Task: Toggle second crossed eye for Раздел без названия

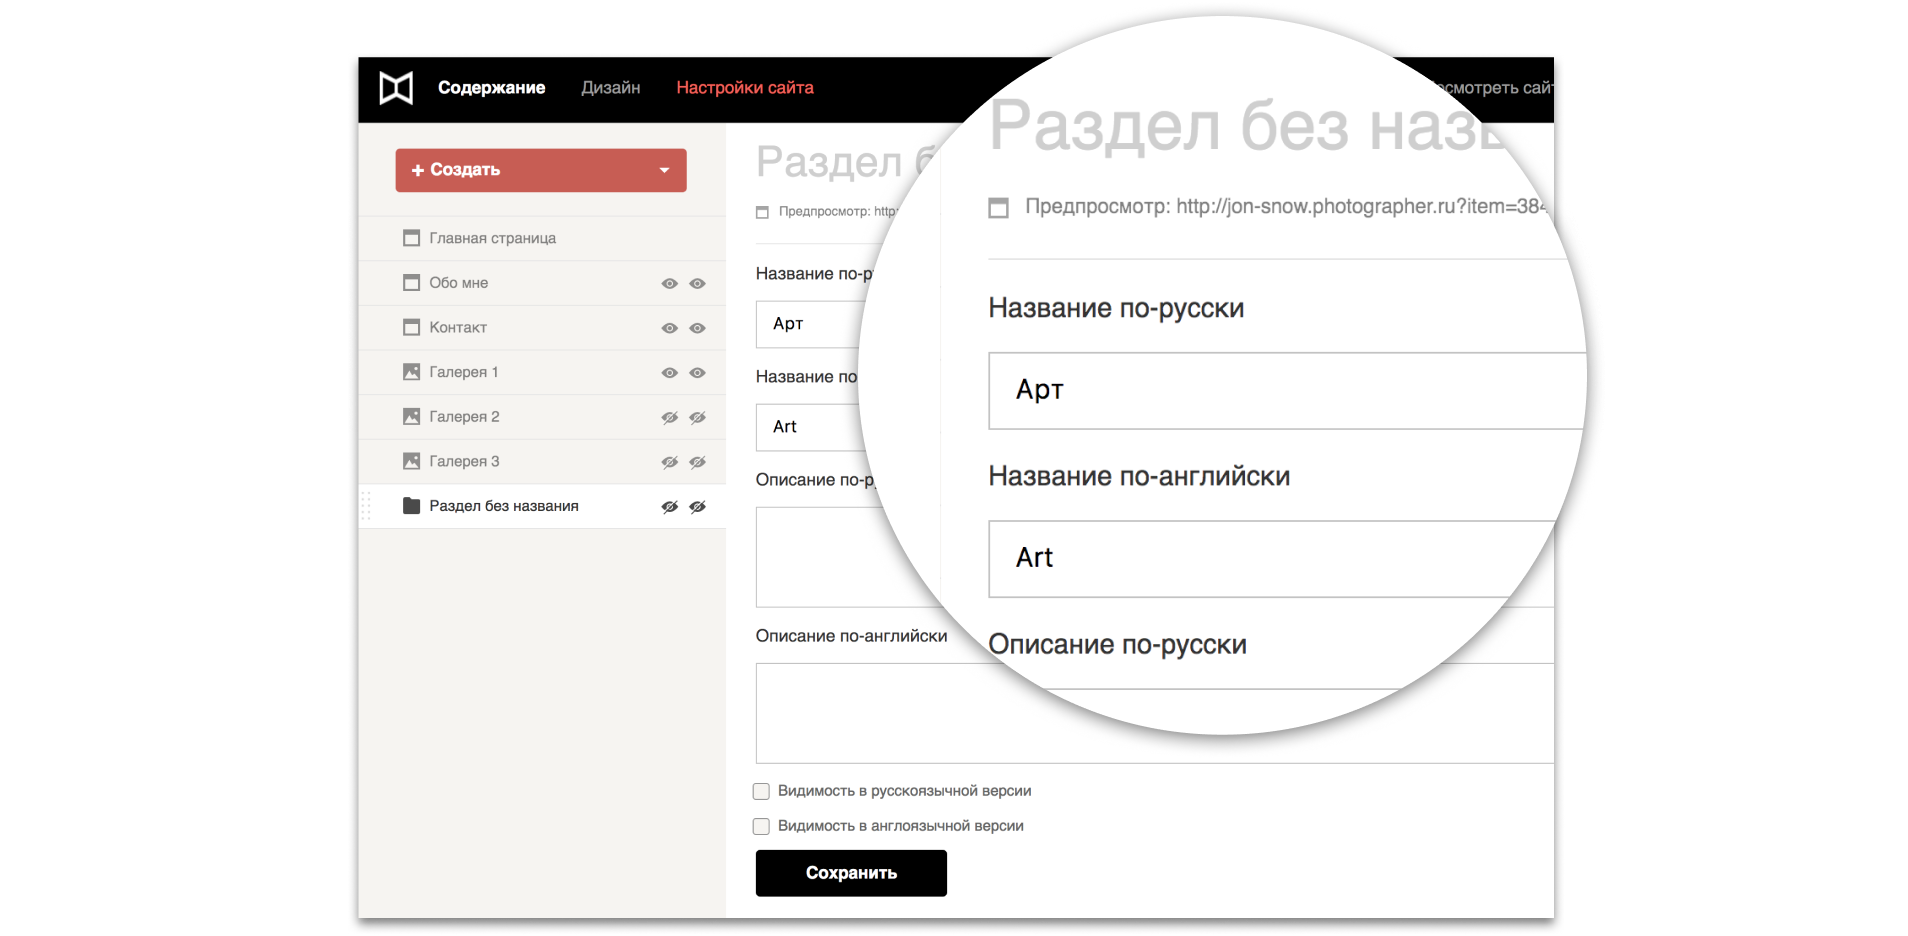Action: click(x=698, y=507)
